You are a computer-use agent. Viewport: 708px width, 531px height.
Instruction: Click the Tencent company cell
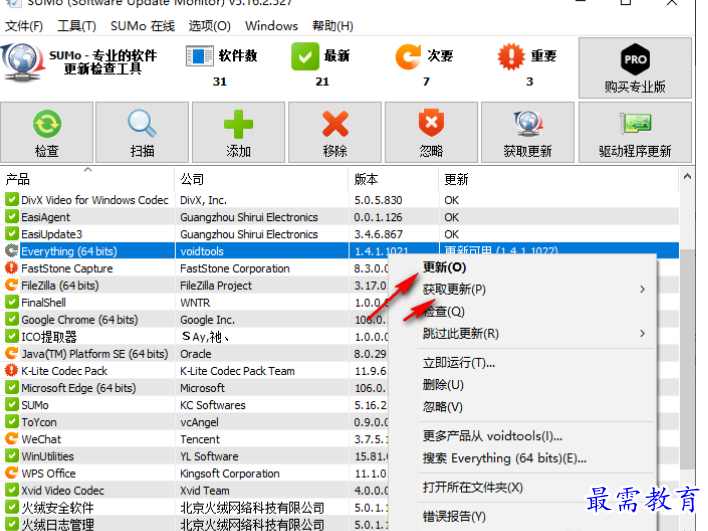[200, 439]
